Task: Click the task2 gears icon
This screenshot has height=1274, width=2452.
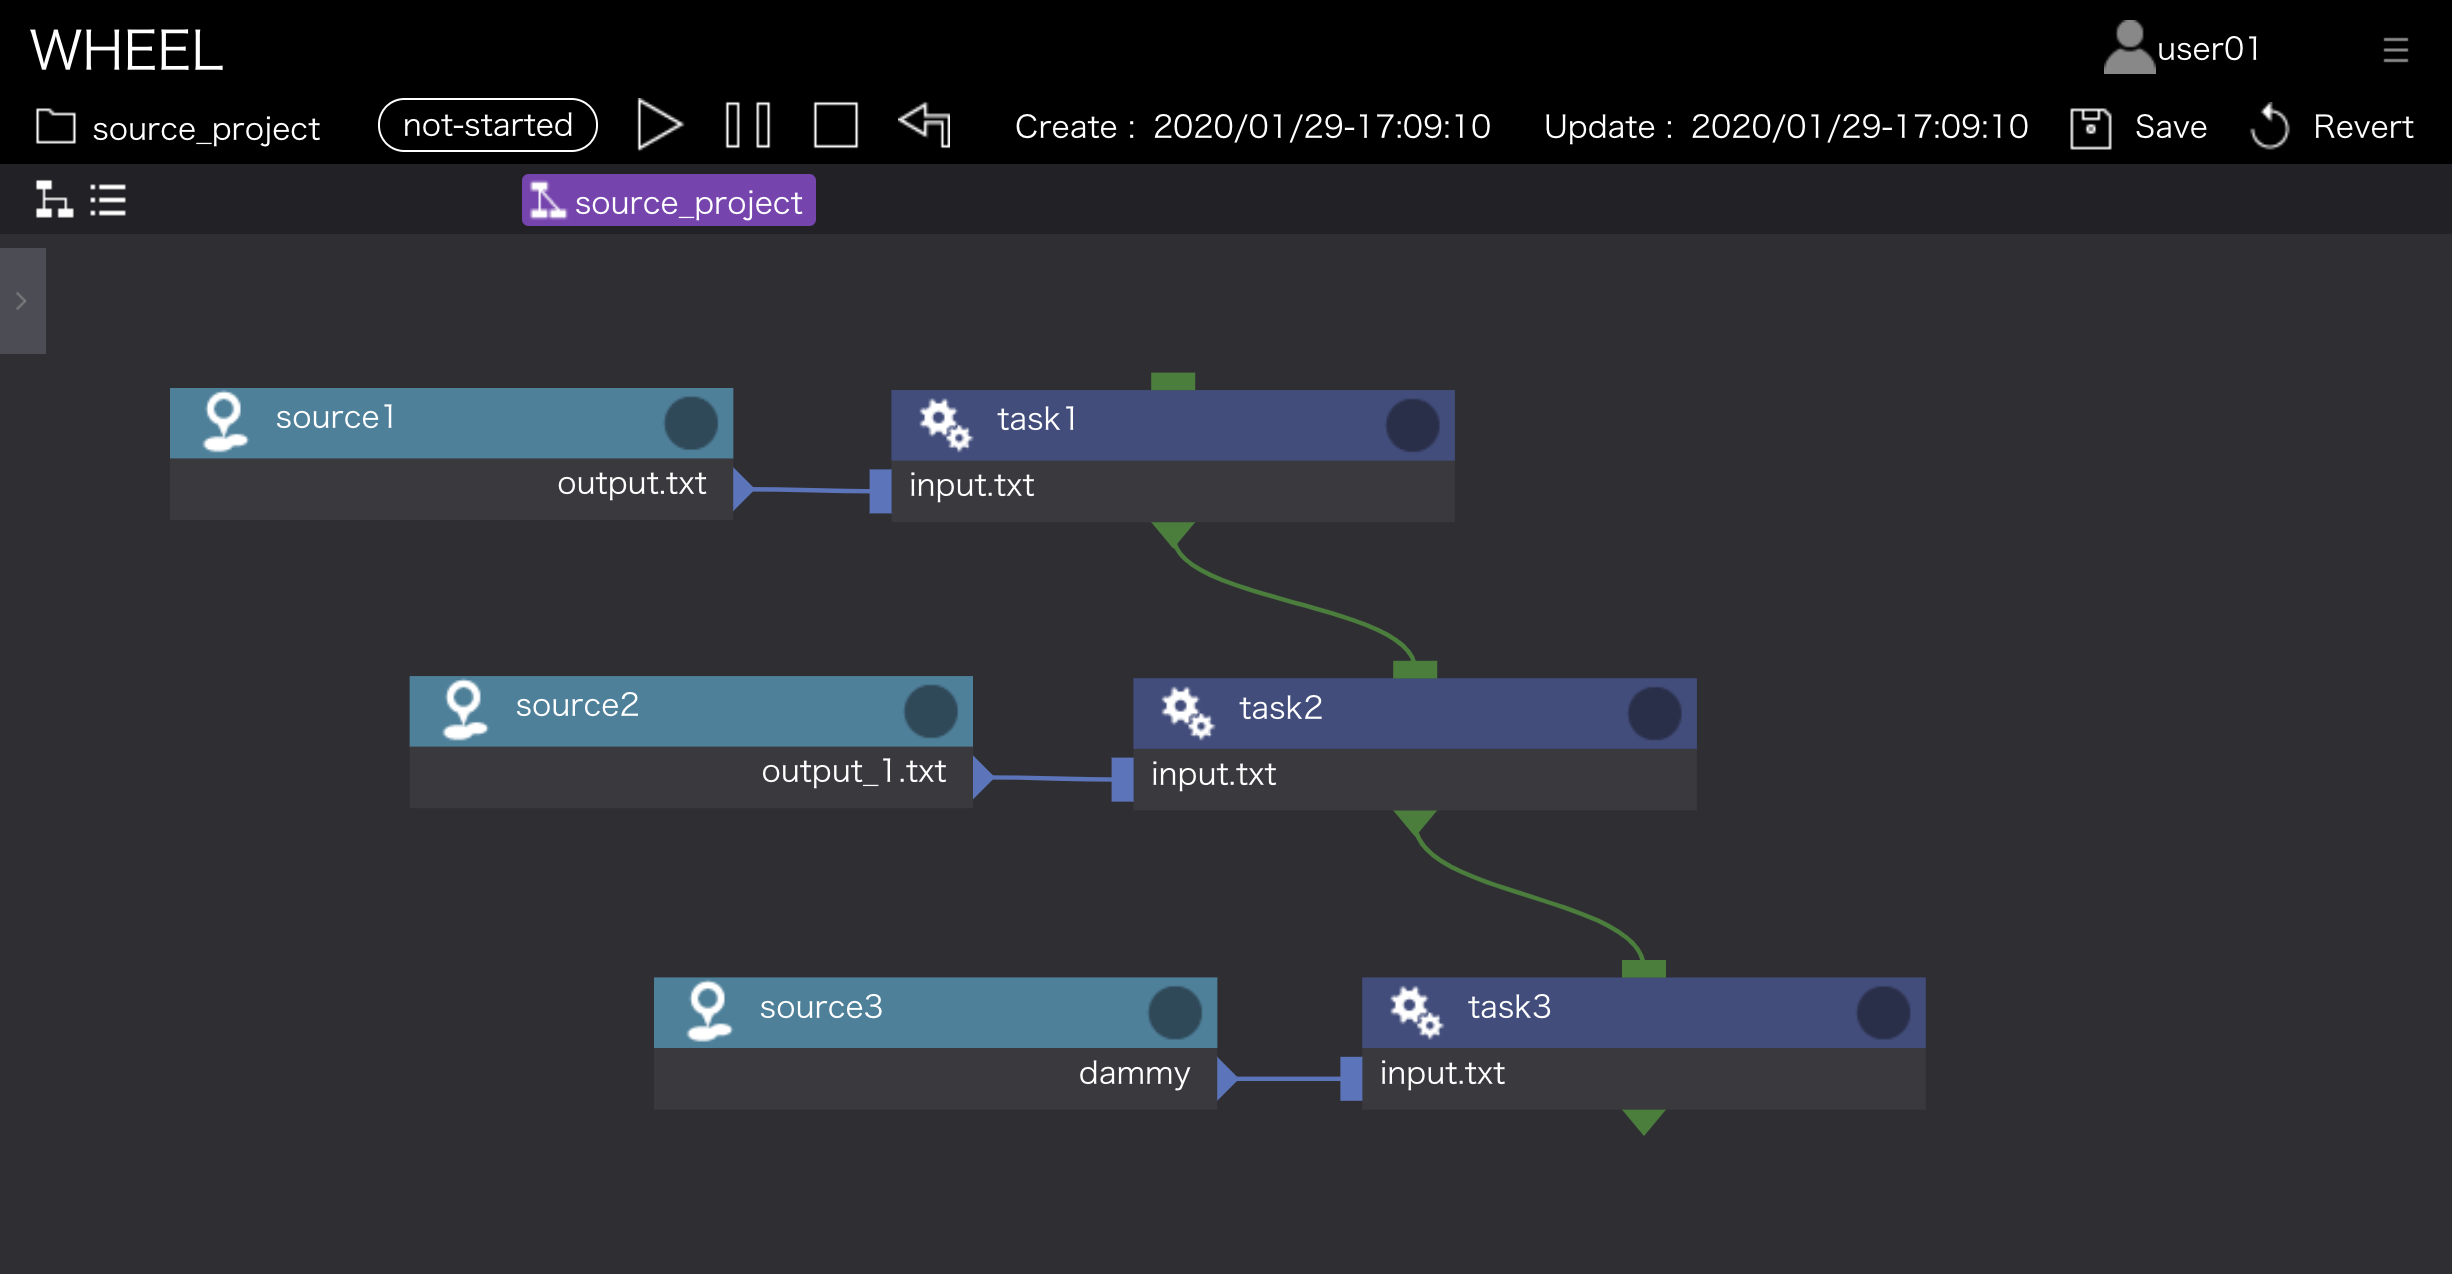Action: click(x=1186, y=711)
